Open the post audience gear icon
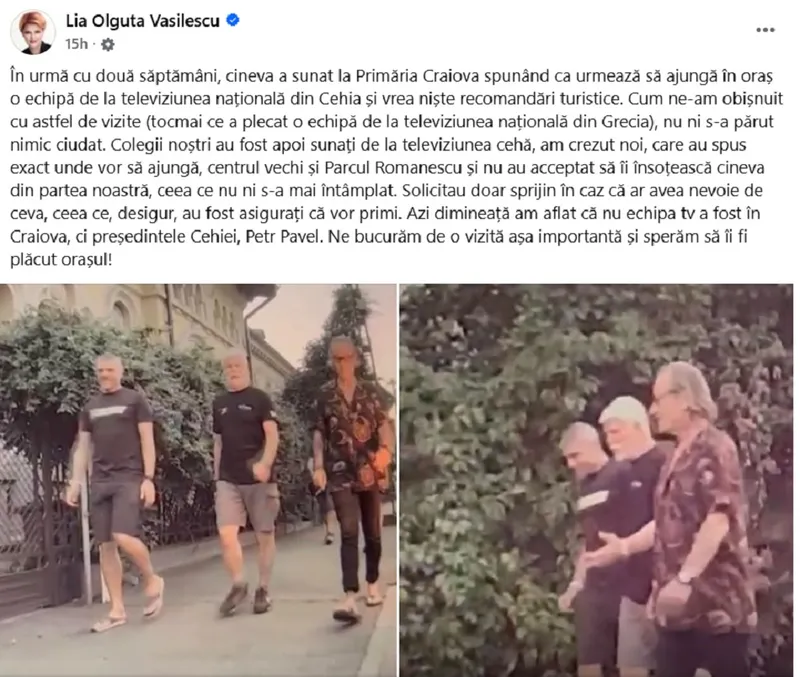This screenshot has width=800, height=677. coord(107,45)
